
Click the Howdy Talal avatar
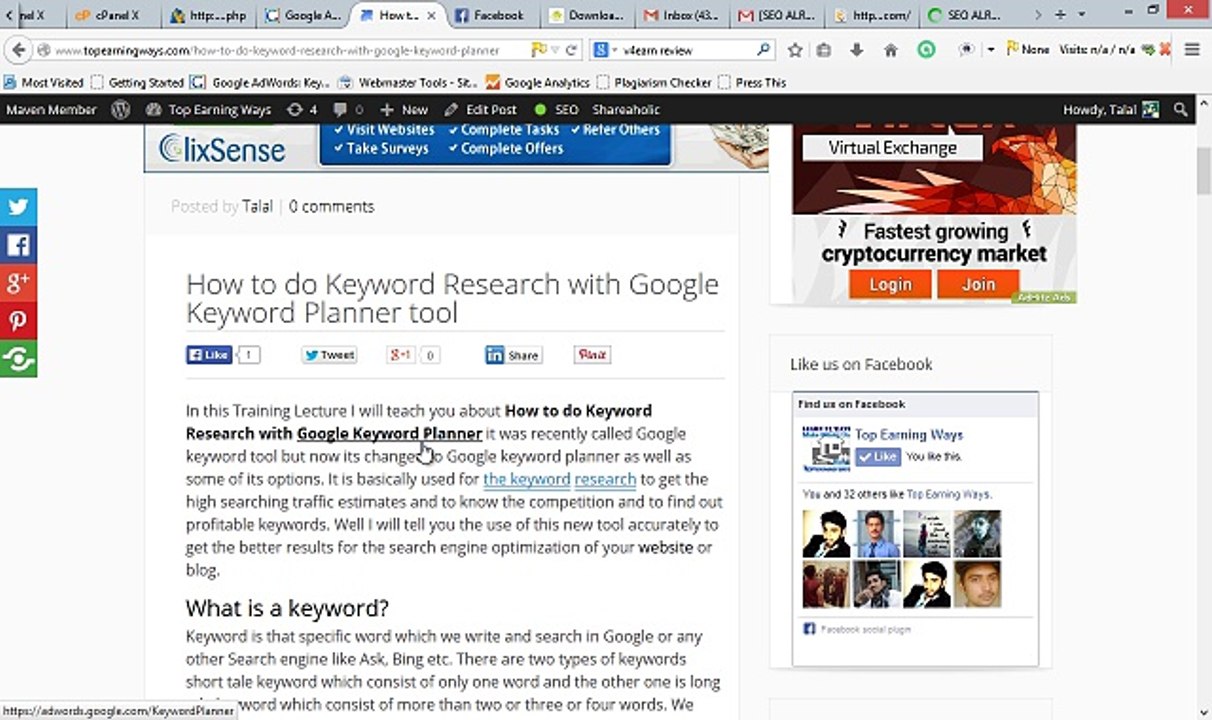click(x=1151, y=110)
